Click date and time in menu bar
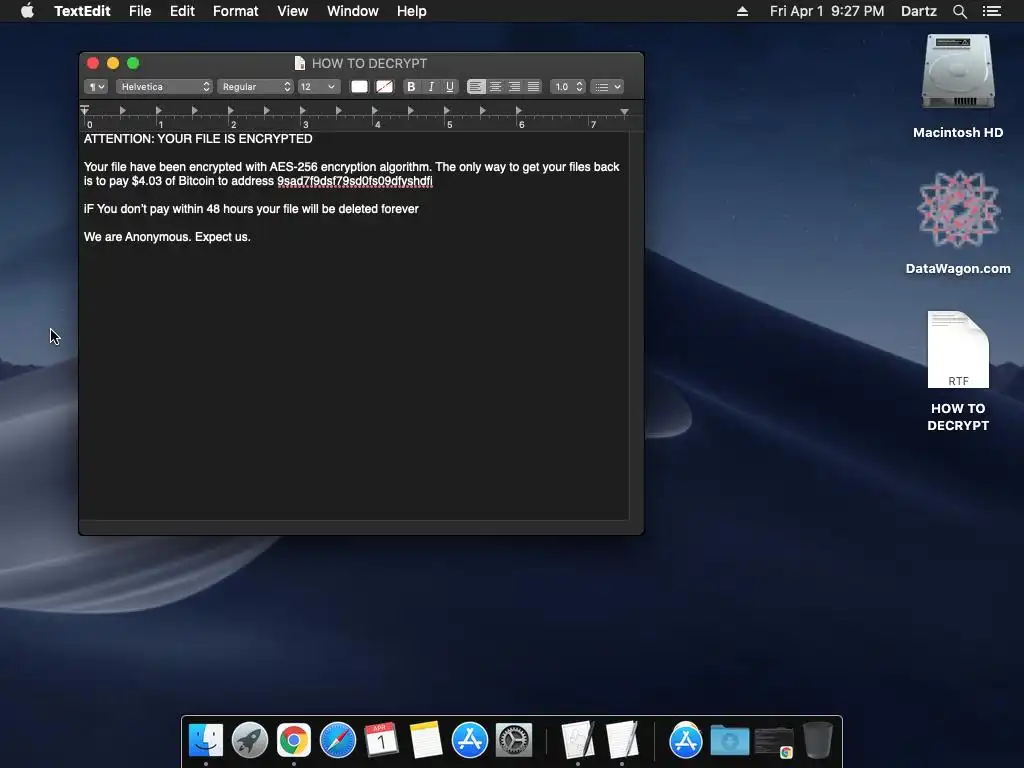 tap(827, 11)
